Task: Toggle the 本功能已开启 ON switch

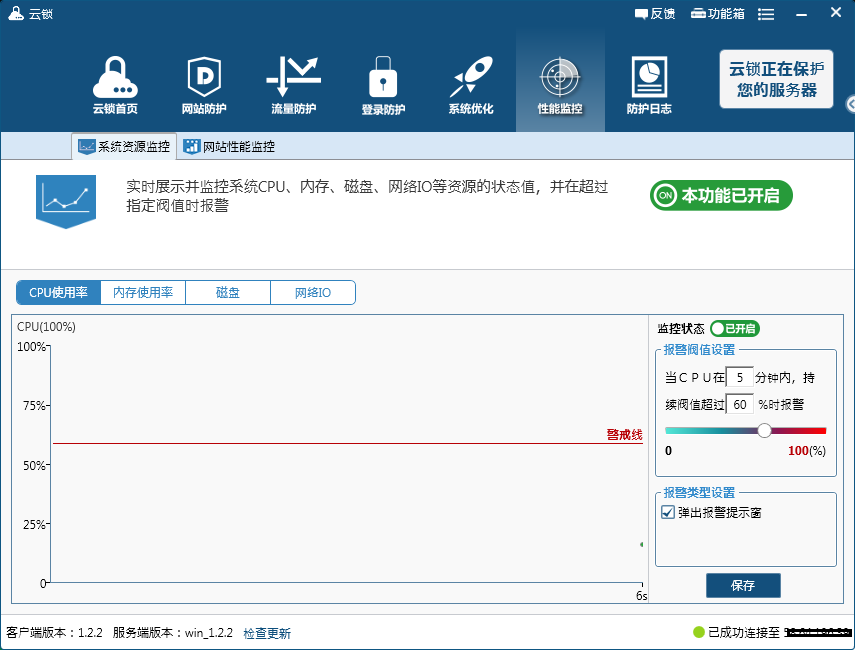Action: pyautogui.click(x=721, y=195)
